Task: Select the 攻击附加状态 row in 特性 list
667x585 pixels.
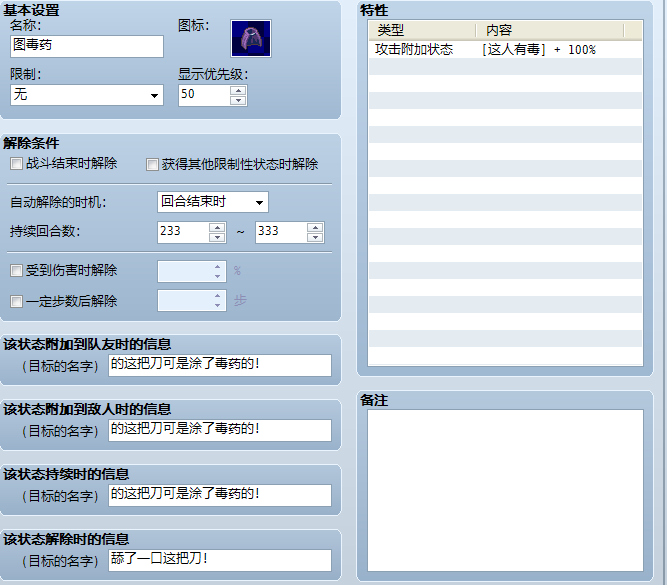Action: coord(505,50)
